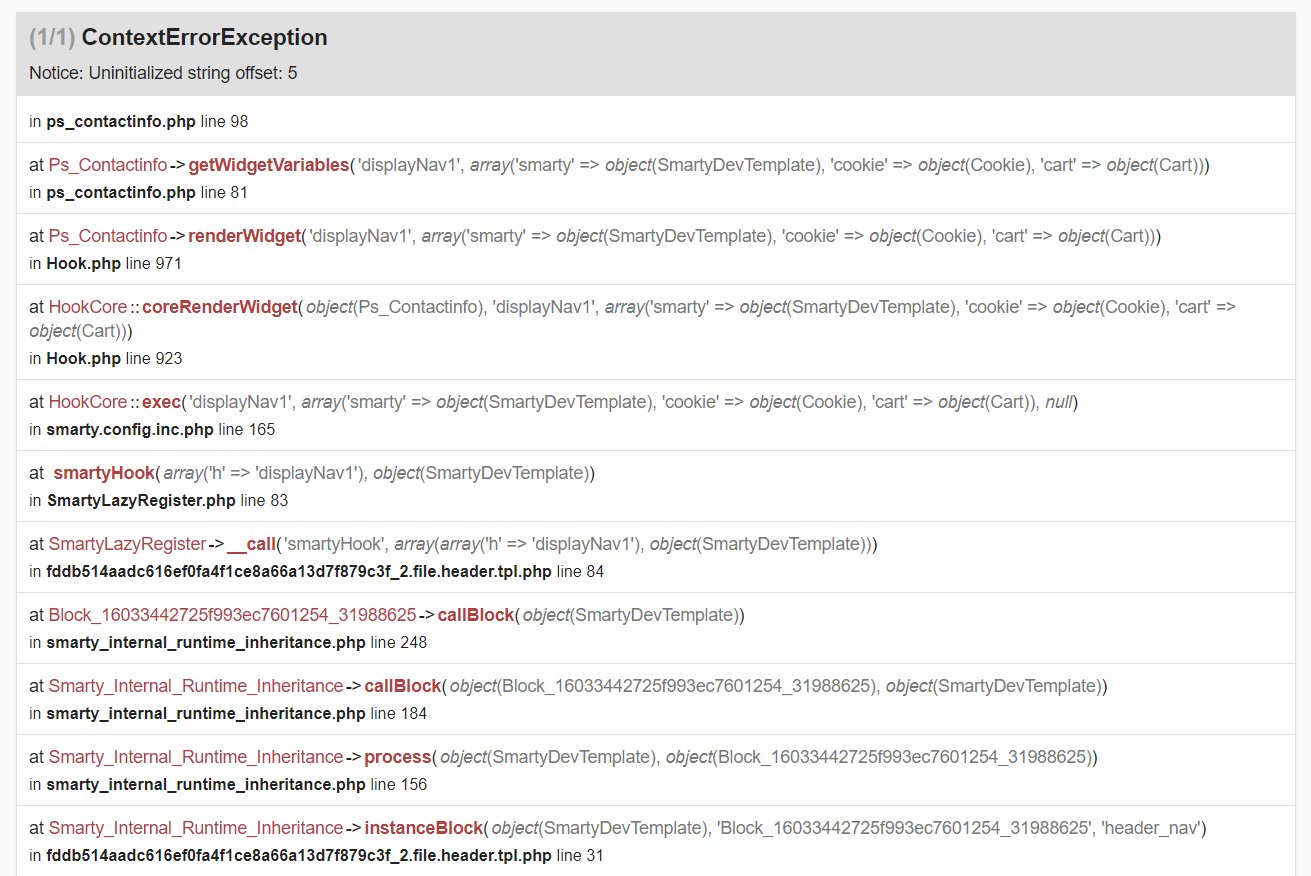The height and width of the screenshot is (876, 1311).
Task: Click the process method name
Action: click(398, 757)
